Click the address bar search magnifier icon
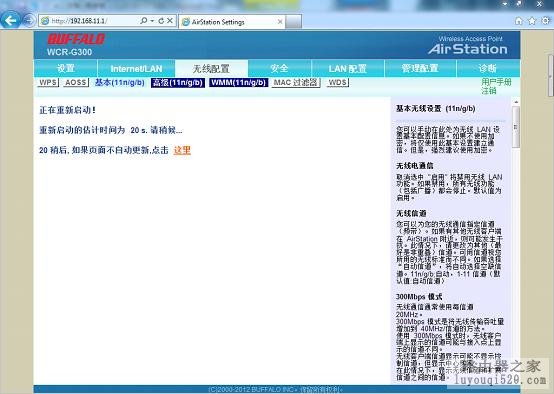554x394 pixels. pyautogui.click(x=143, y=21)
